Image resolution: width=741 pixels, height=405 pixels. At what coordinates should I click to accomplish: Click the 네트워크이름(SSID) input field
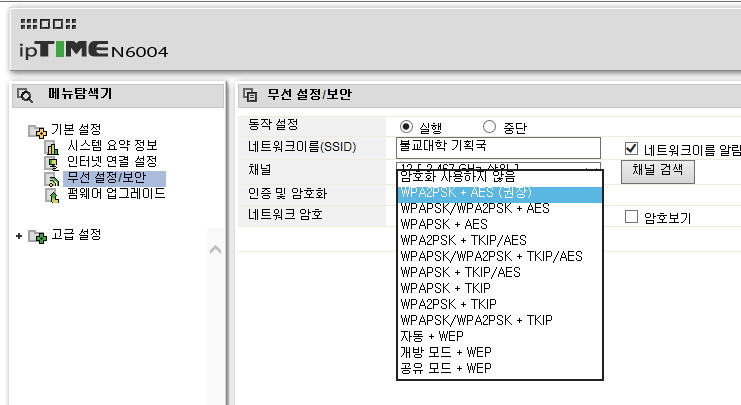tap(499, 147)
